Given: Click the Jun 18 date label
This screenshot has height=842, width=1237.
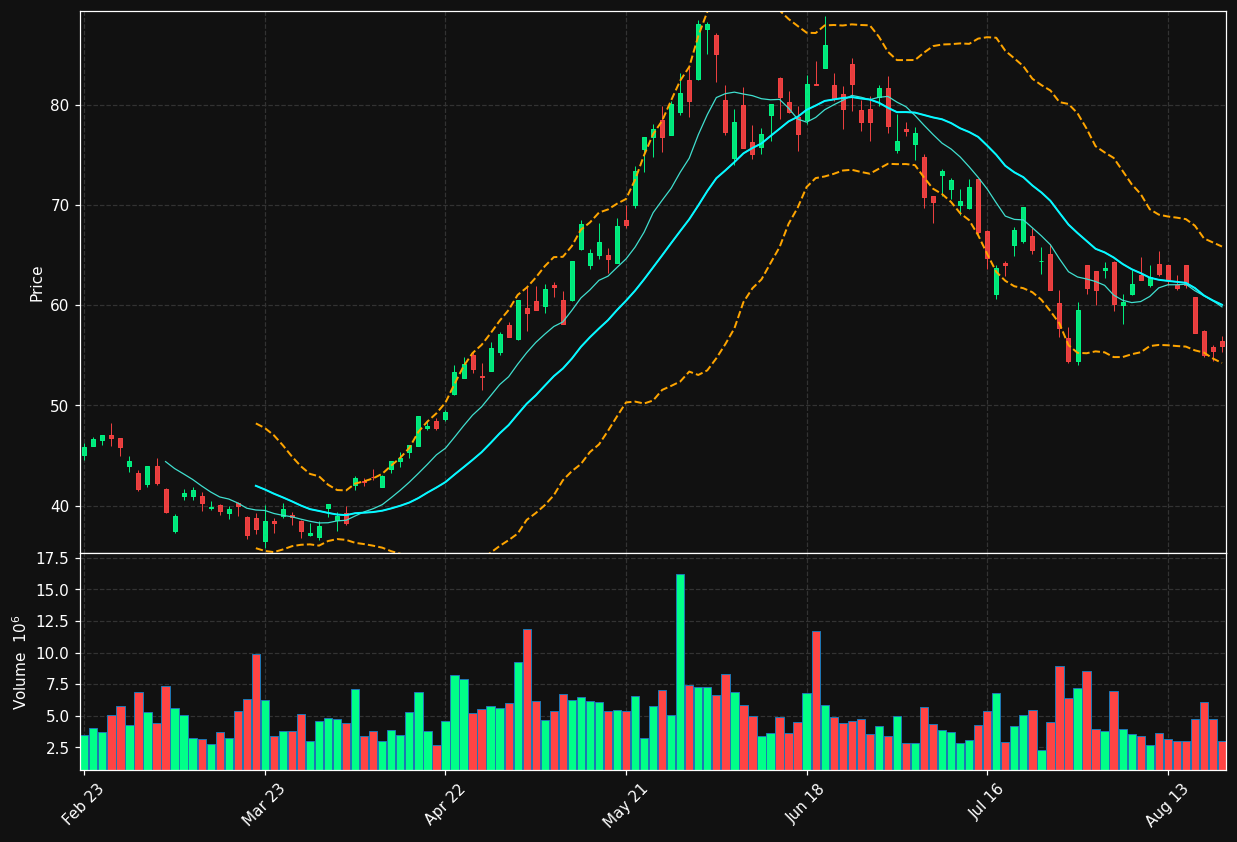Looking at the screenshot, I should pos(805,805).
